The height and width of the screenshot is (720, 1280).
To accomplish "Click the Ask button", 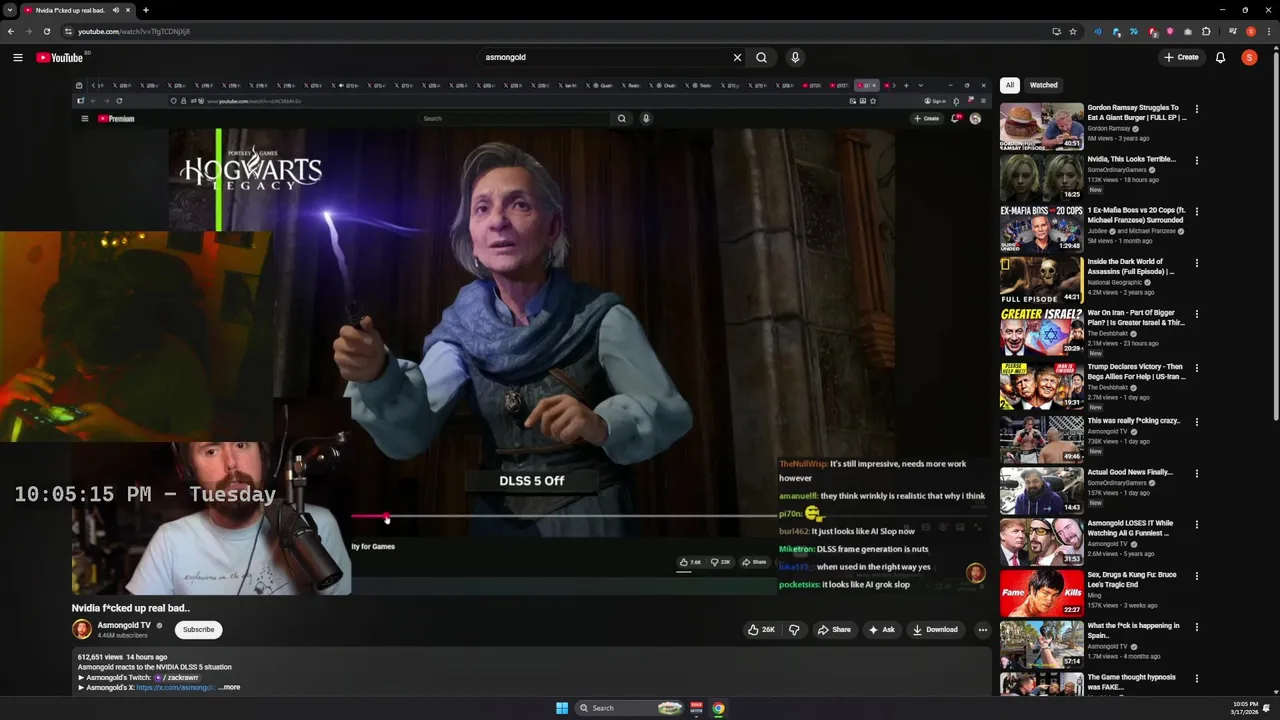I will pos(881,630).
